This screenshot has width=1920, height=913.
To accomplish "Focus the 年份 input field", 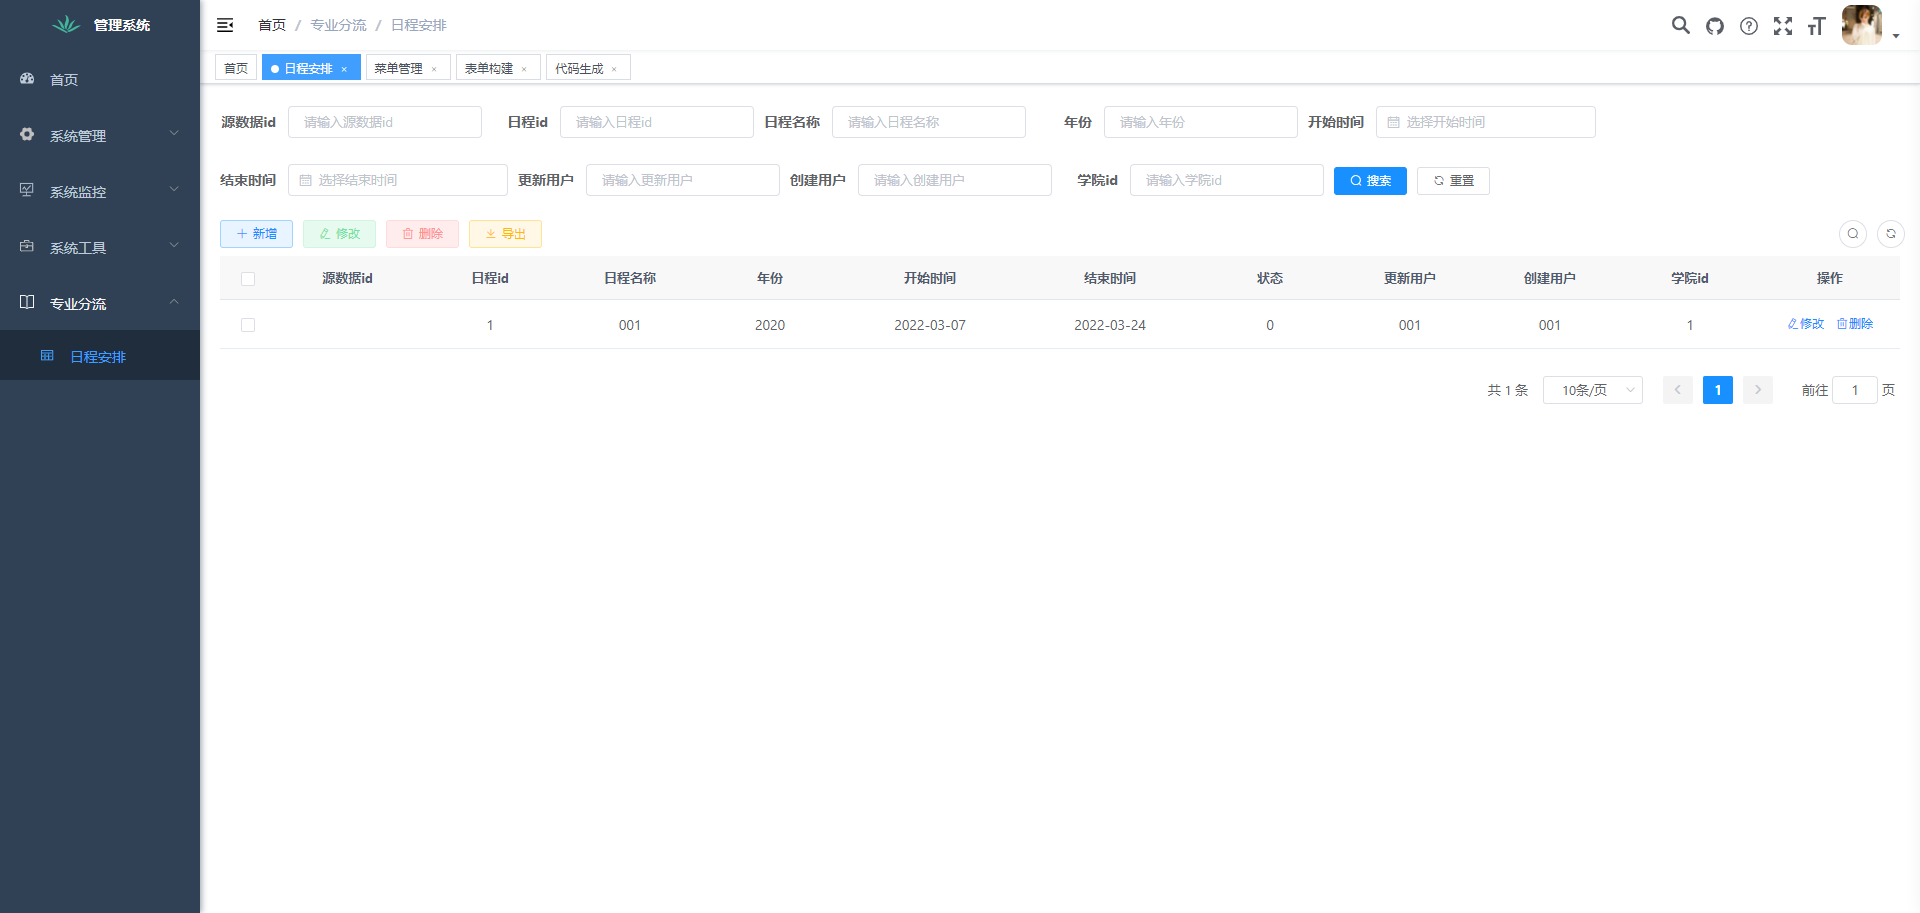I will coord(1201,122).
